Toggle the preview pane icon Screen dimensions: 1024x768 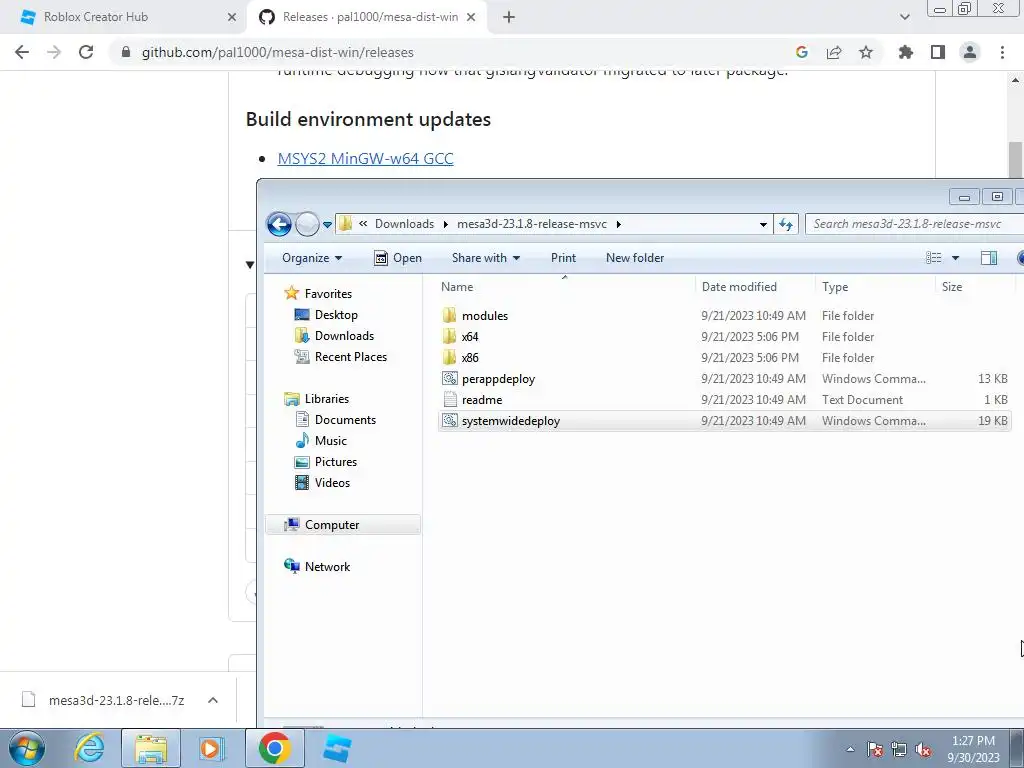989,258
